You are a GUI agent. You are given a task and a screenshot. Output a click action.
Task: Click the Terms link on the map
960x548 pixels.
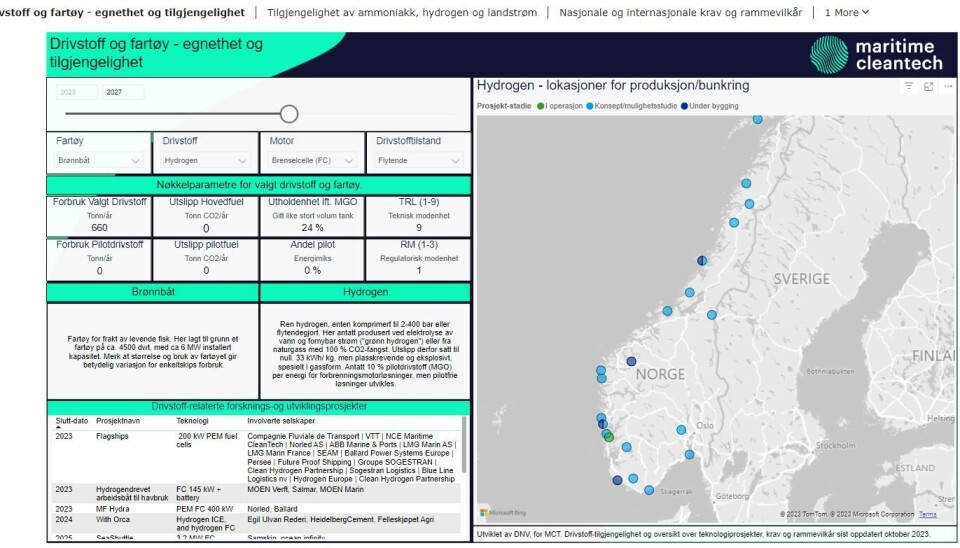tap(927, 514)
